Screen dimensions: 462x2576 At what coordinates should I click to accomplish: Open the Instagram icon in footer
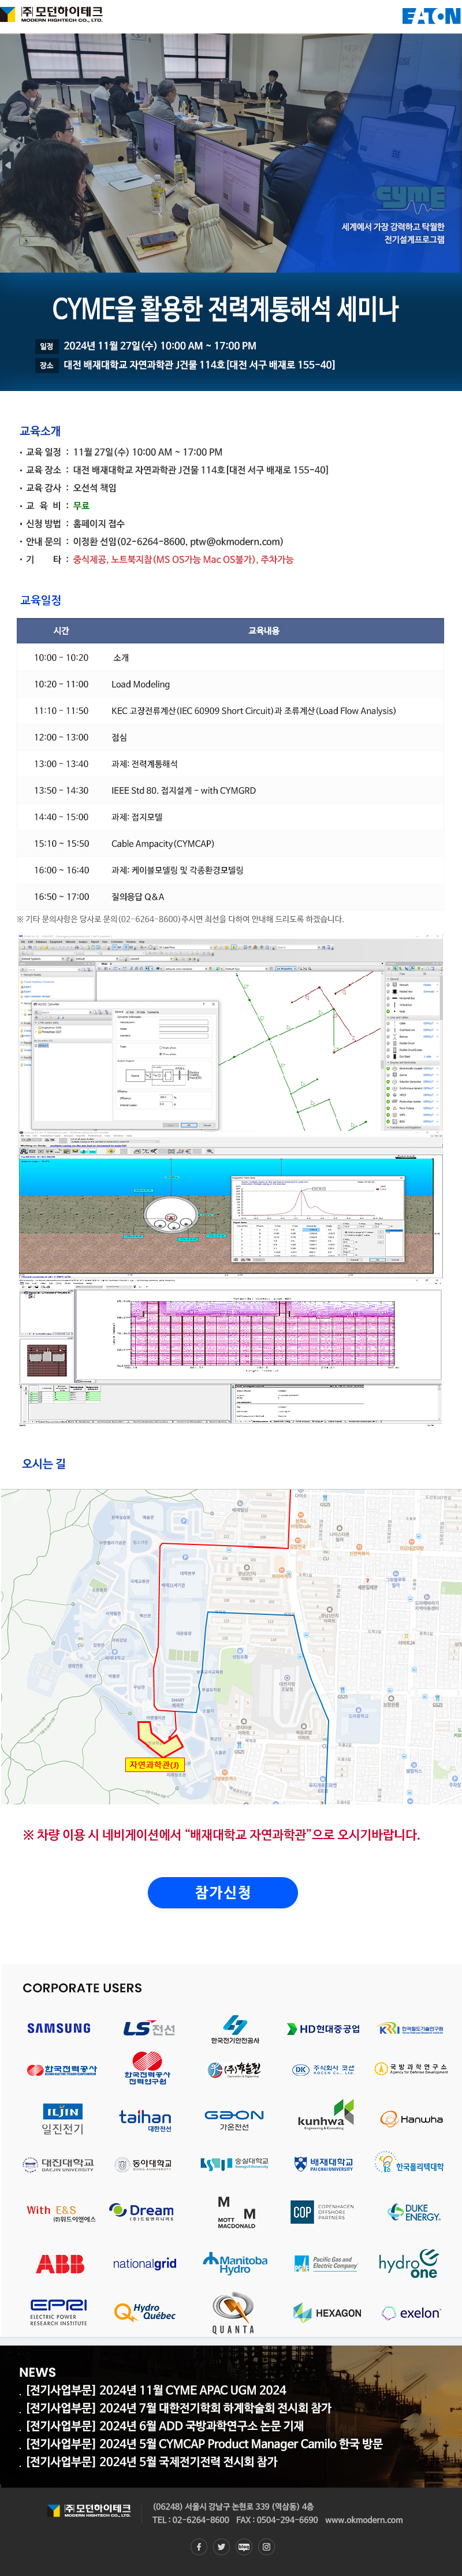pos(266,2546)
